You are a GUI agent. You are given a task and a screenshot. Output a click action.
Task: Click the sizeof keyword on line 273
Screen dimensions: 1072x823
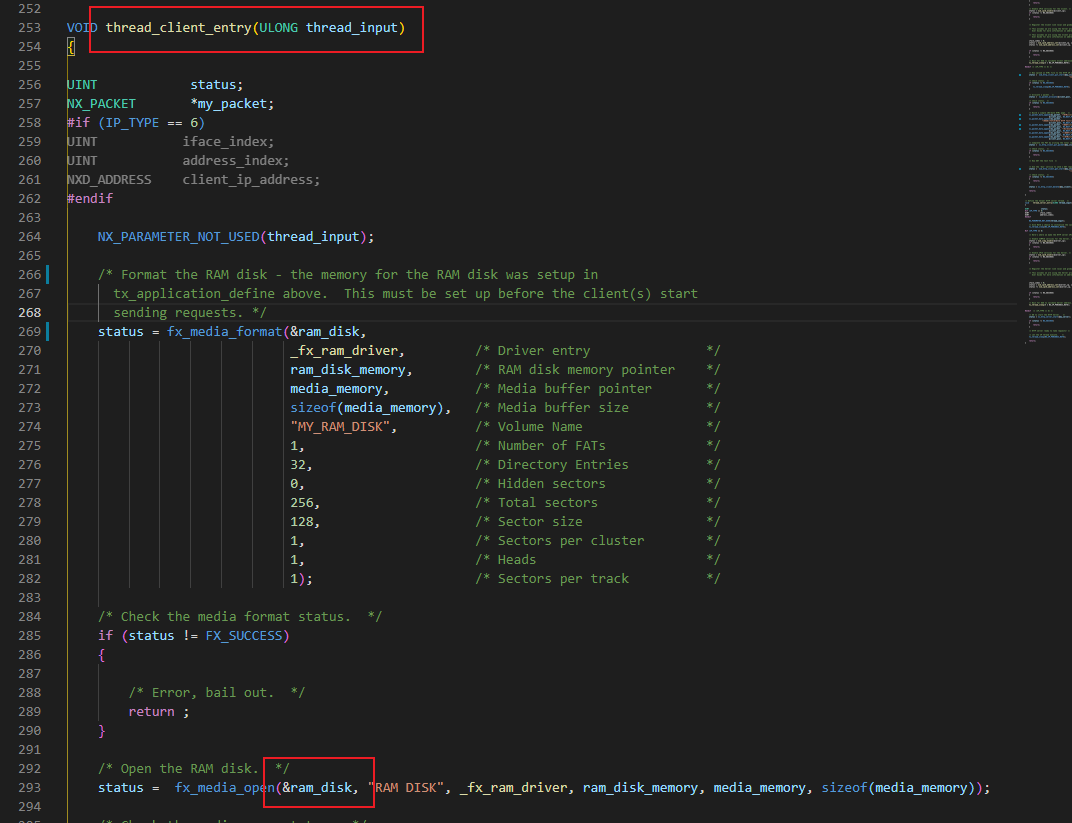(x=313, y=408)
